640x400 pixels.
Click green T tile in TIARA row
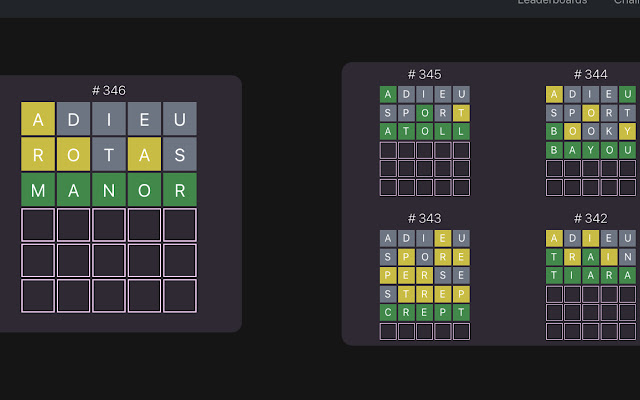tap(554, 275)
